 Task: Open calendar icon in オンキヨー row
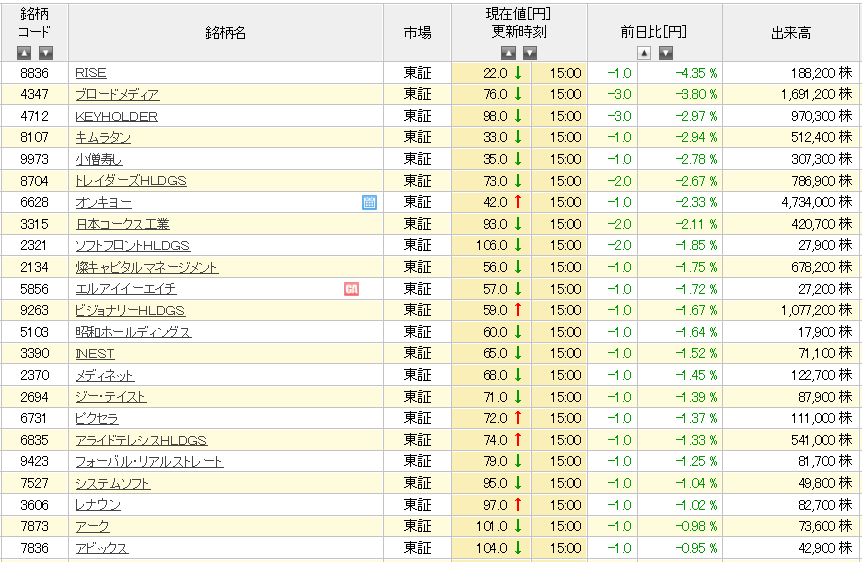(x=369, y=202)
